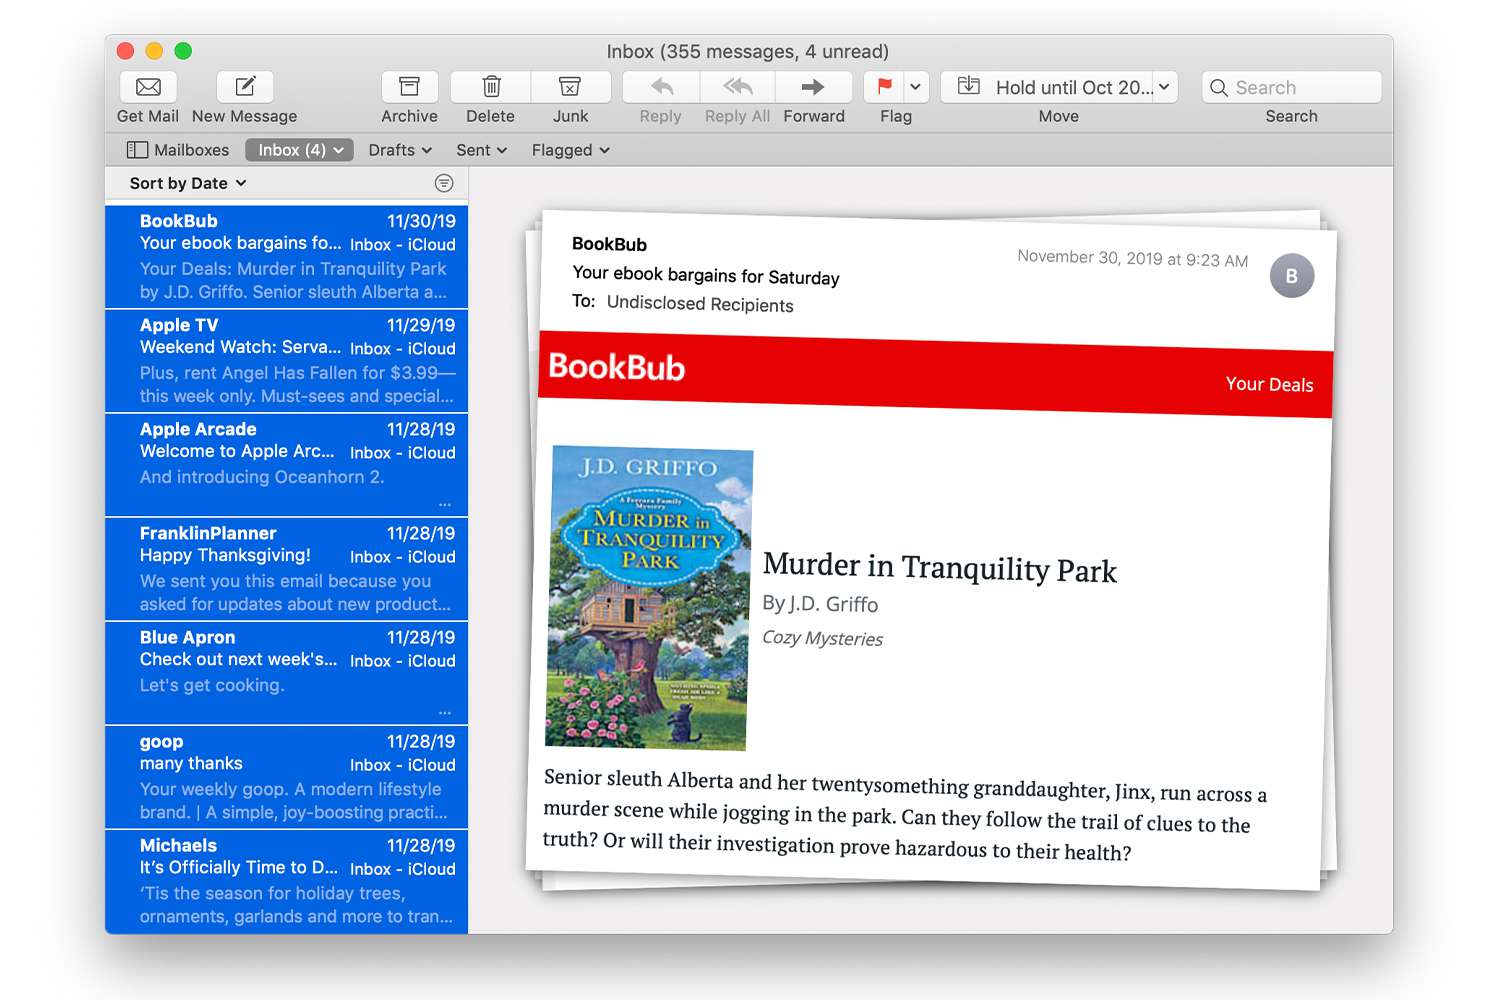
Task: Open the Sent favorites menu
Action: 482,150
